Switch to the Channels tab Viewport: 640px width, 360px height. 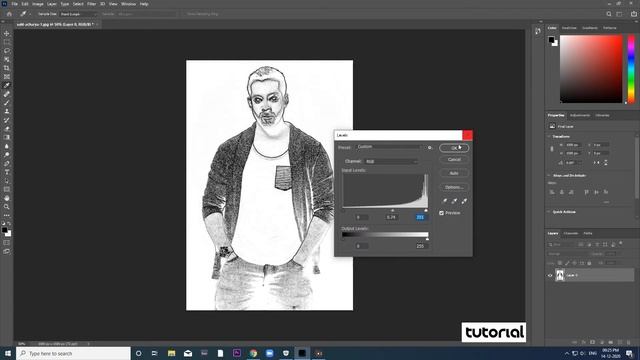pos(571,233)
